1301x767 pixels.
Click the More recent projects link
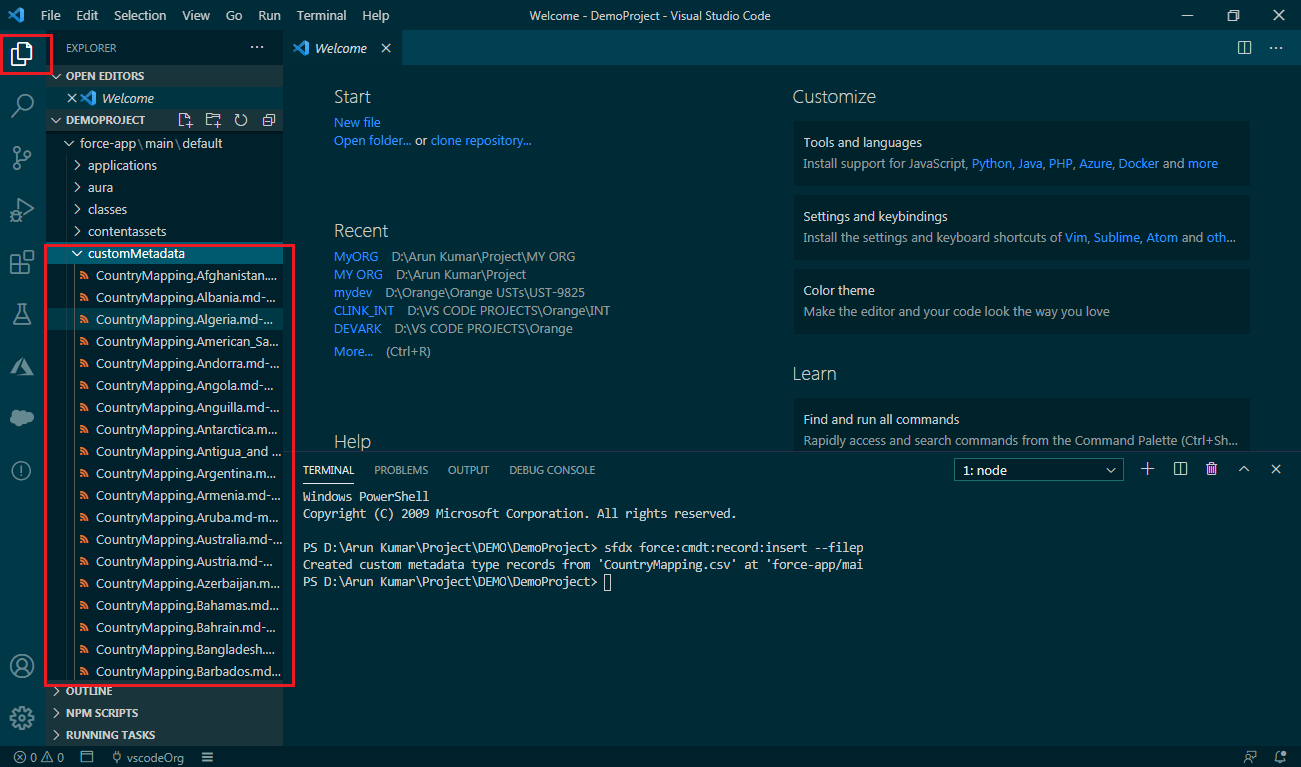[353, 352]
